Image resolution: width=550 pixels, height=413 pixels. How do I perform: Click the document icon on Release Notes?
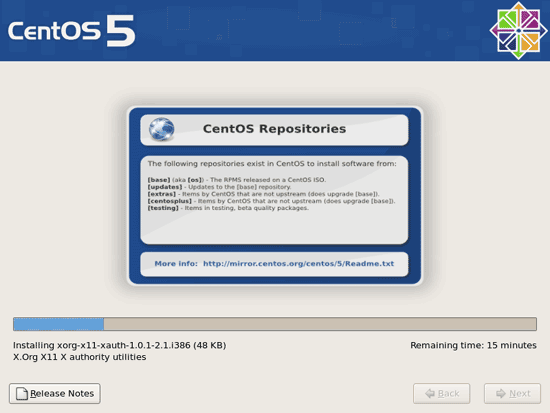click(x=22, y=394)
